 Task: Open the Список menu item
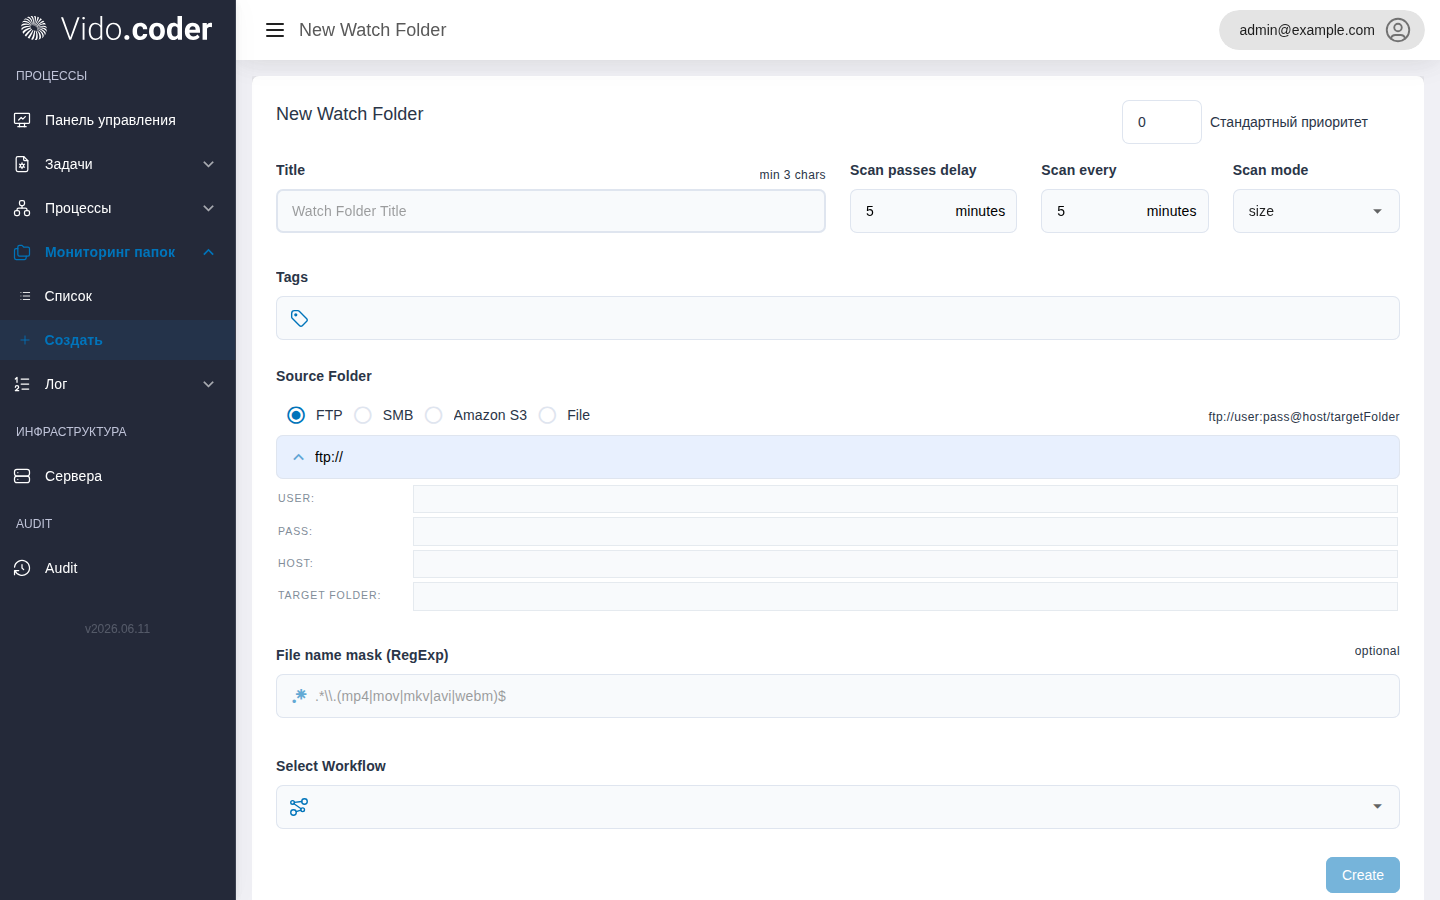coord(118,296)
